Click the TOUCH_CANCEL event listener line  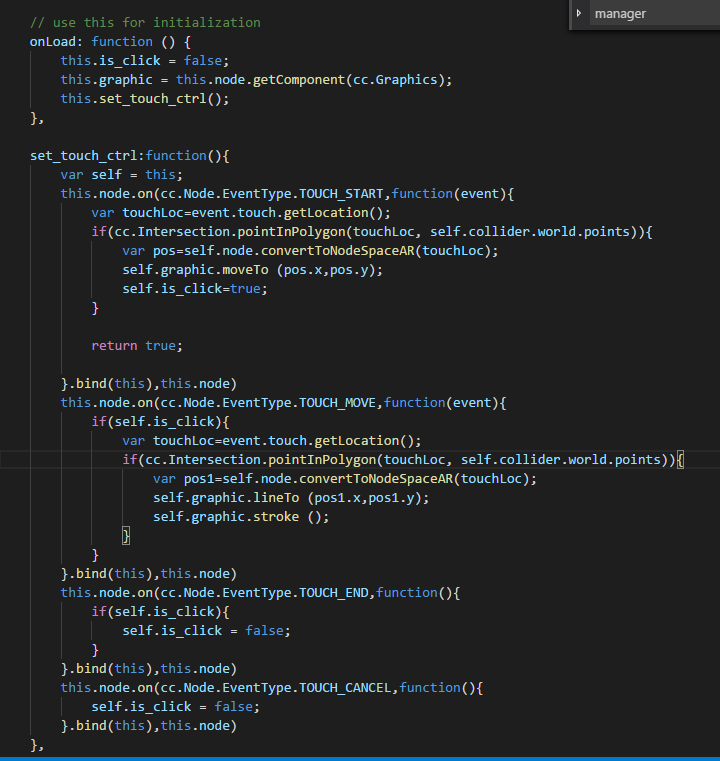coord(272,688)
